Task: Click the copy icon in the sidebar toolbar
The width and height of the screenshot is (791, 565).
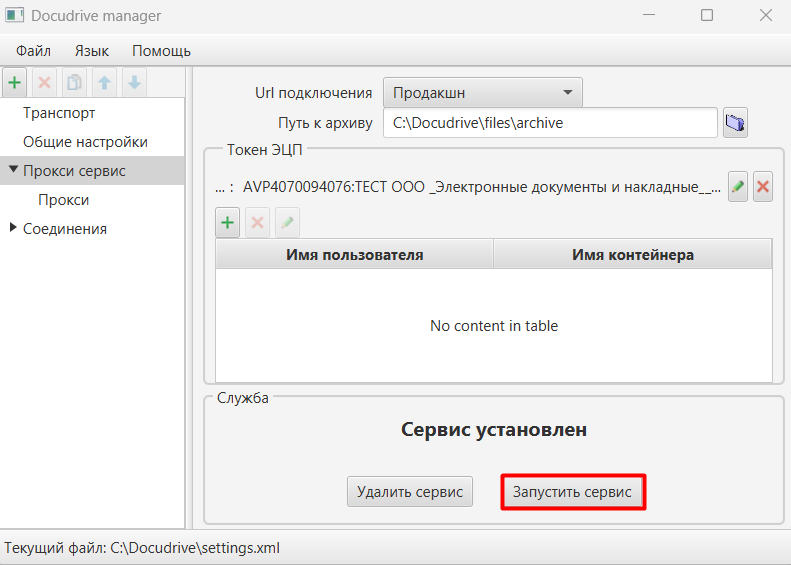Action: 74,82
